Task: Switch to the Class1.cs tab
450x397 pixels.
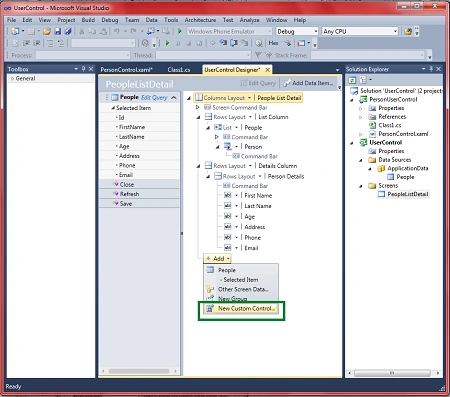Action: 179,70
